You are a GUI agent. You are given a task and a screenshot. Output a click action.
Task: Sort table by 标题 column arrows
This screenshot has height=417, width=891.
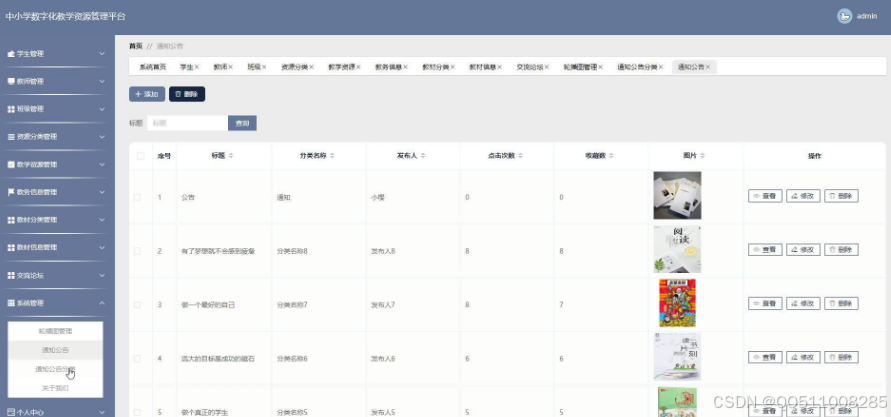click(x=231, y=156)
